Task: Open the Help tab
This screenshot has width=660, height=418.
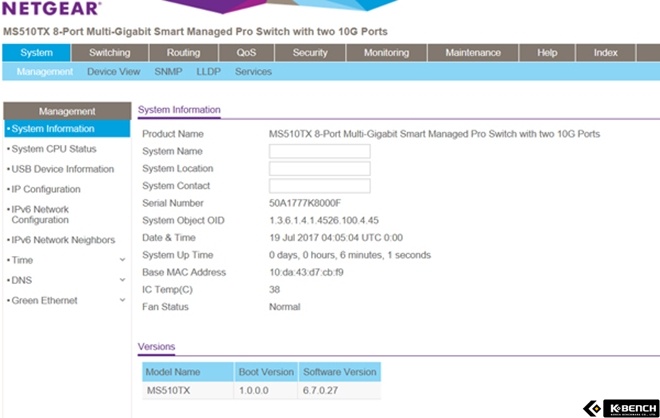Action: click(x=547, y=53)
